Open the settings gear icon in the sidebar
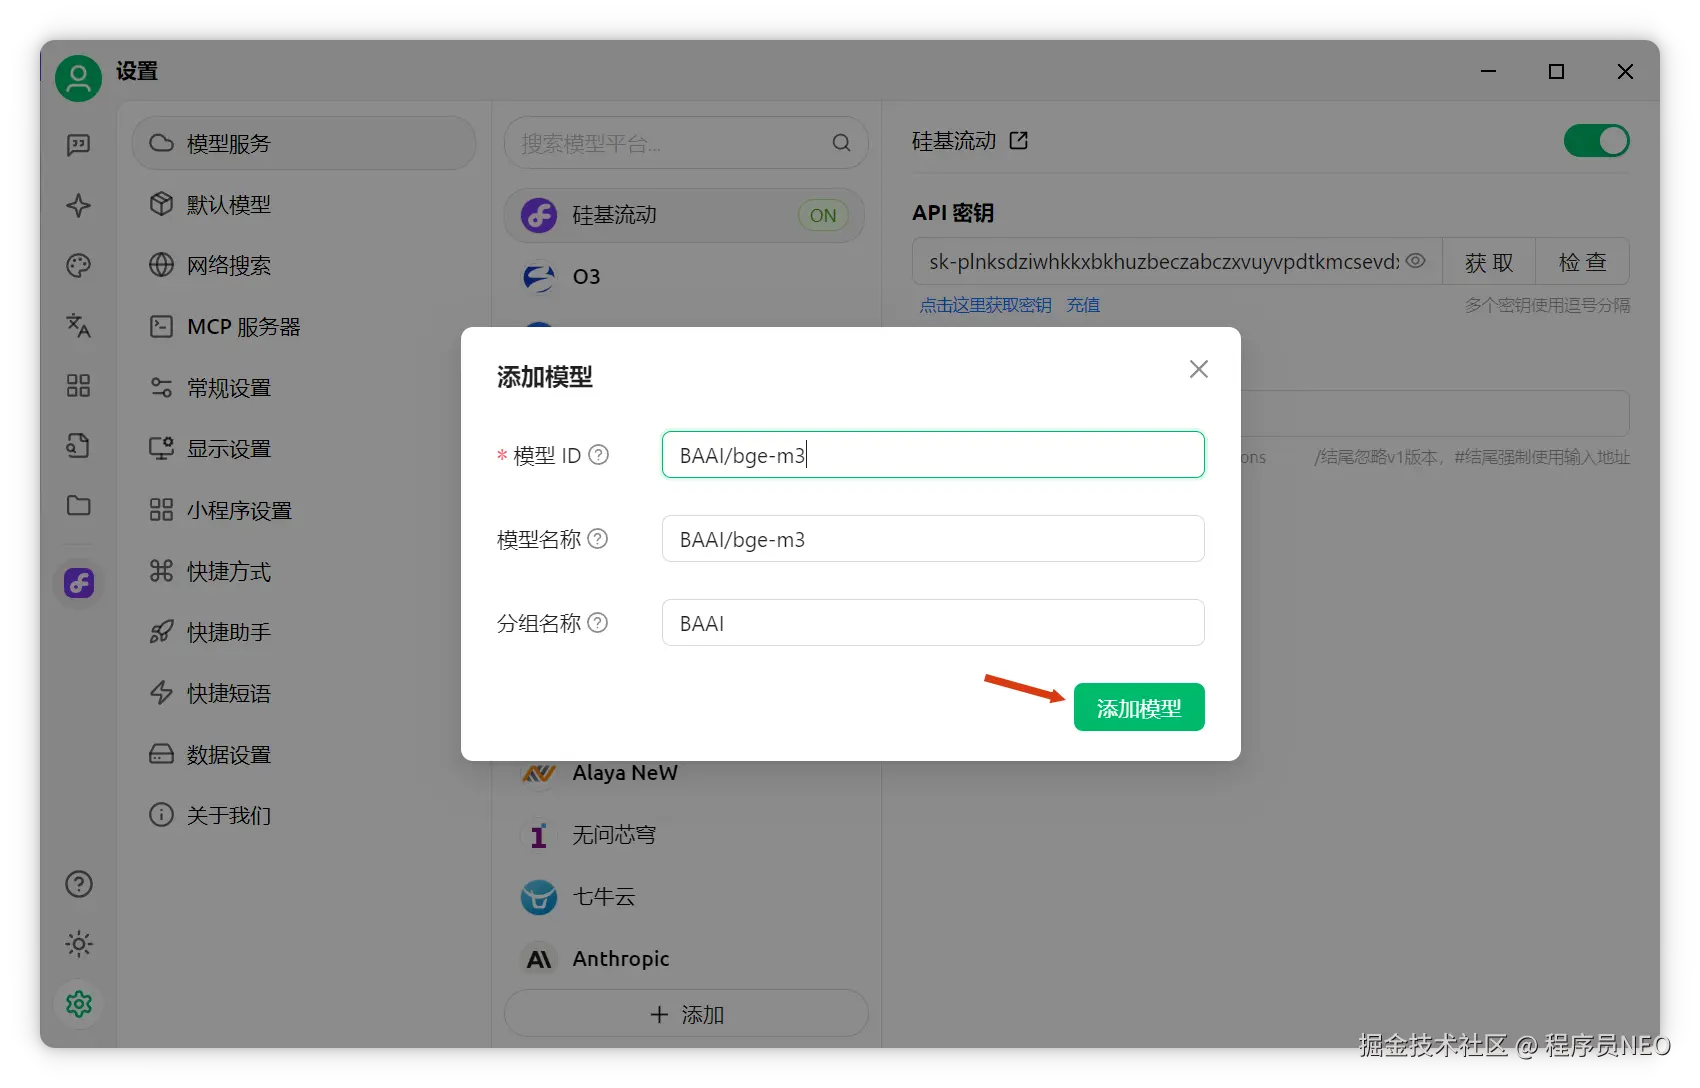Viewport: 1700px width, 1088px height. [79, 1004]
